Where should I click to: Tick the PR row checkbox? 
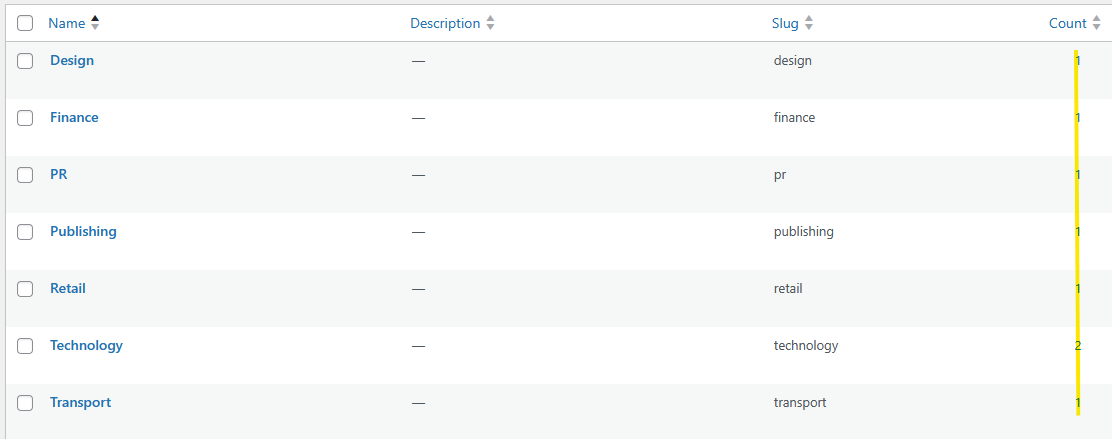click(25, 175)
